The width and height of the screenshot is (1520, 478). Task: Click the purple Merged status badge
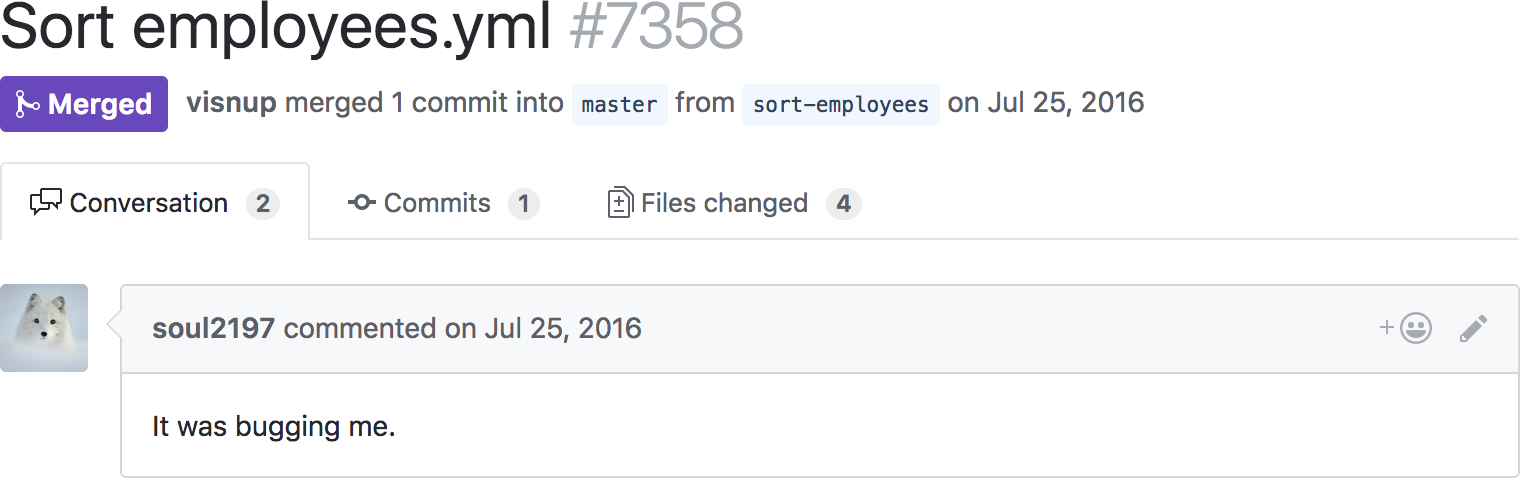[x=84, y=104]
